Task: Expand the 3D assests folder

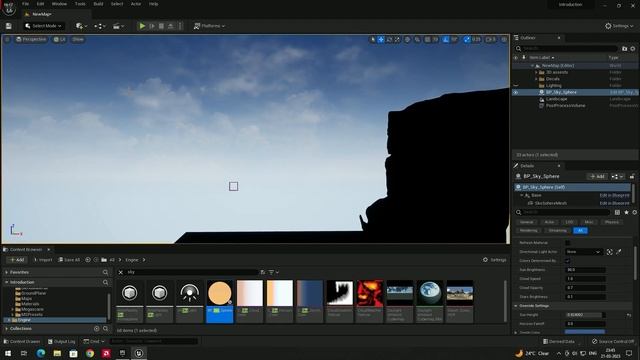Action: click(536, 72)
